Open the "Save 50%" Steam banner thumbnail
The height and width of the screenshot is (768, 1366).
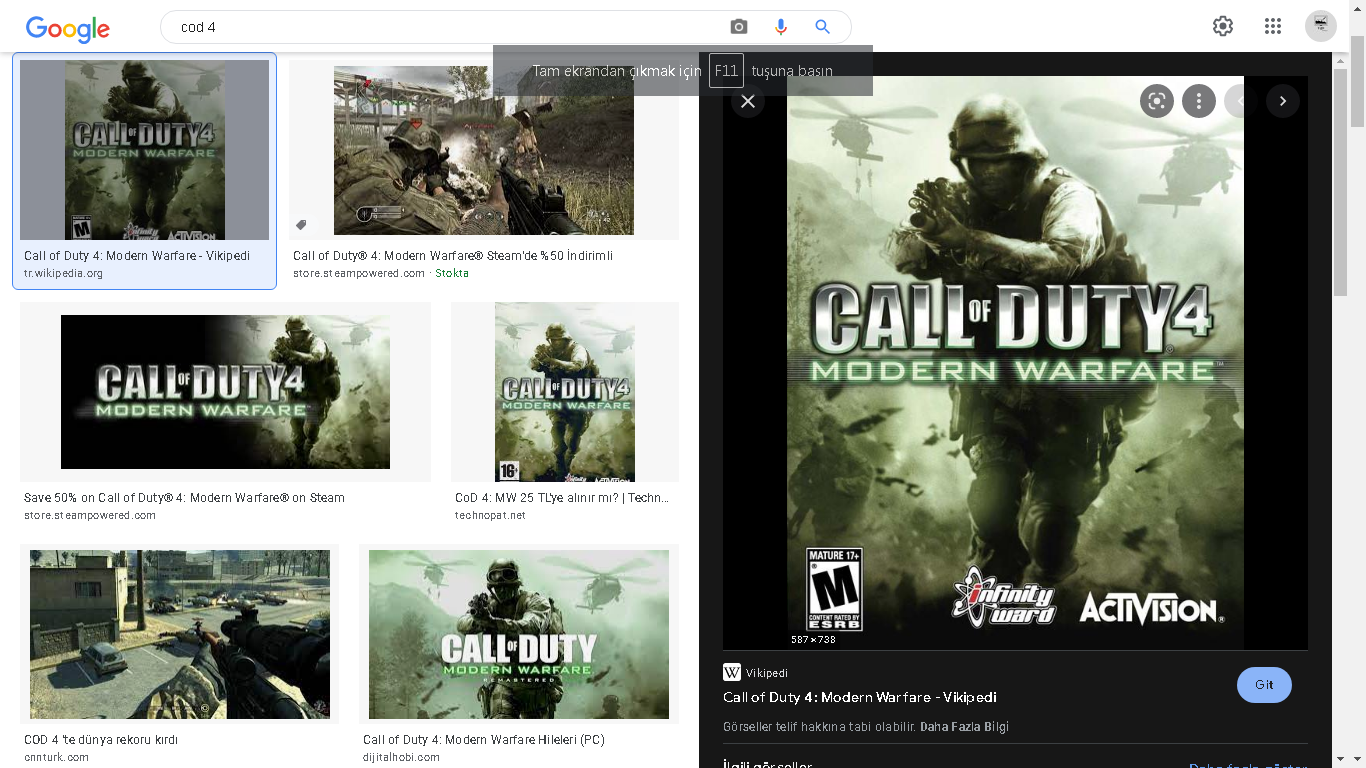tap(225, 392)
